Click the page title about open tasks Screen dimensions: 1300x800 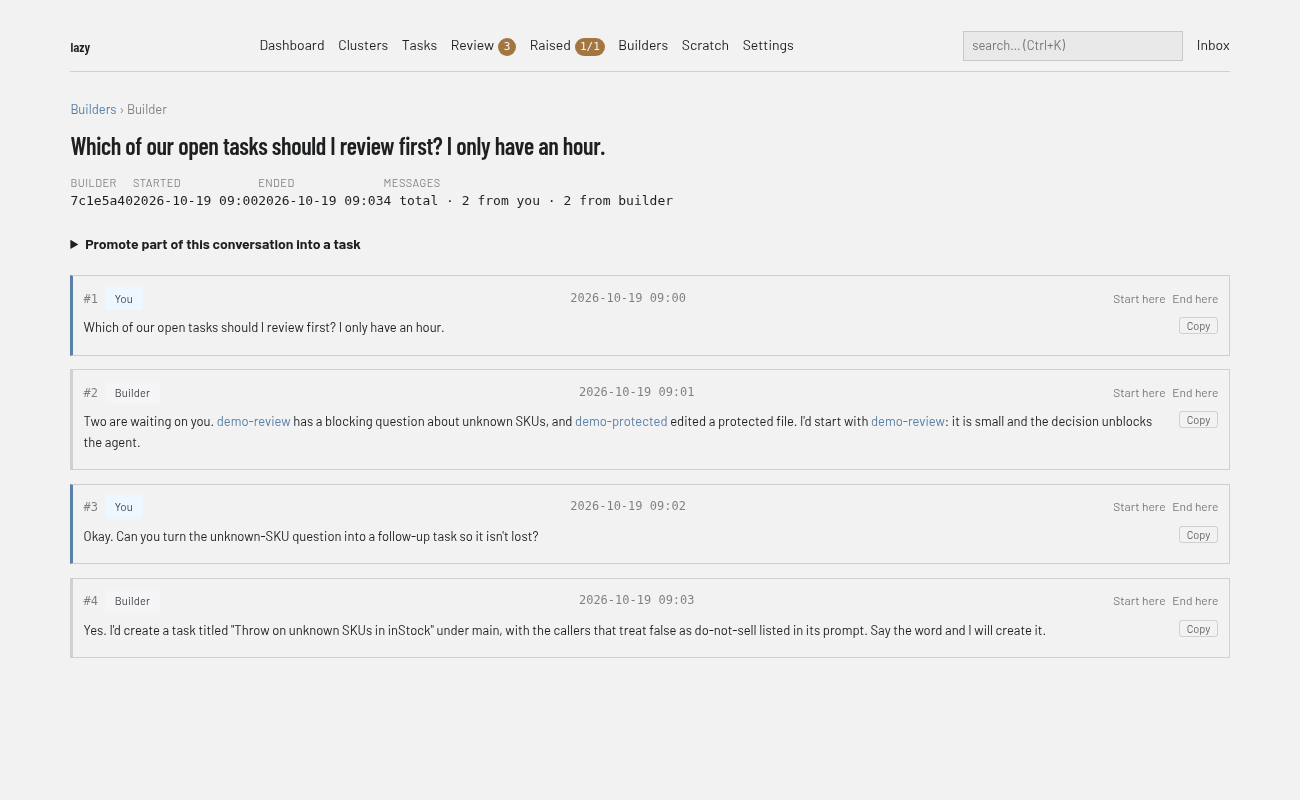point(338,146)
